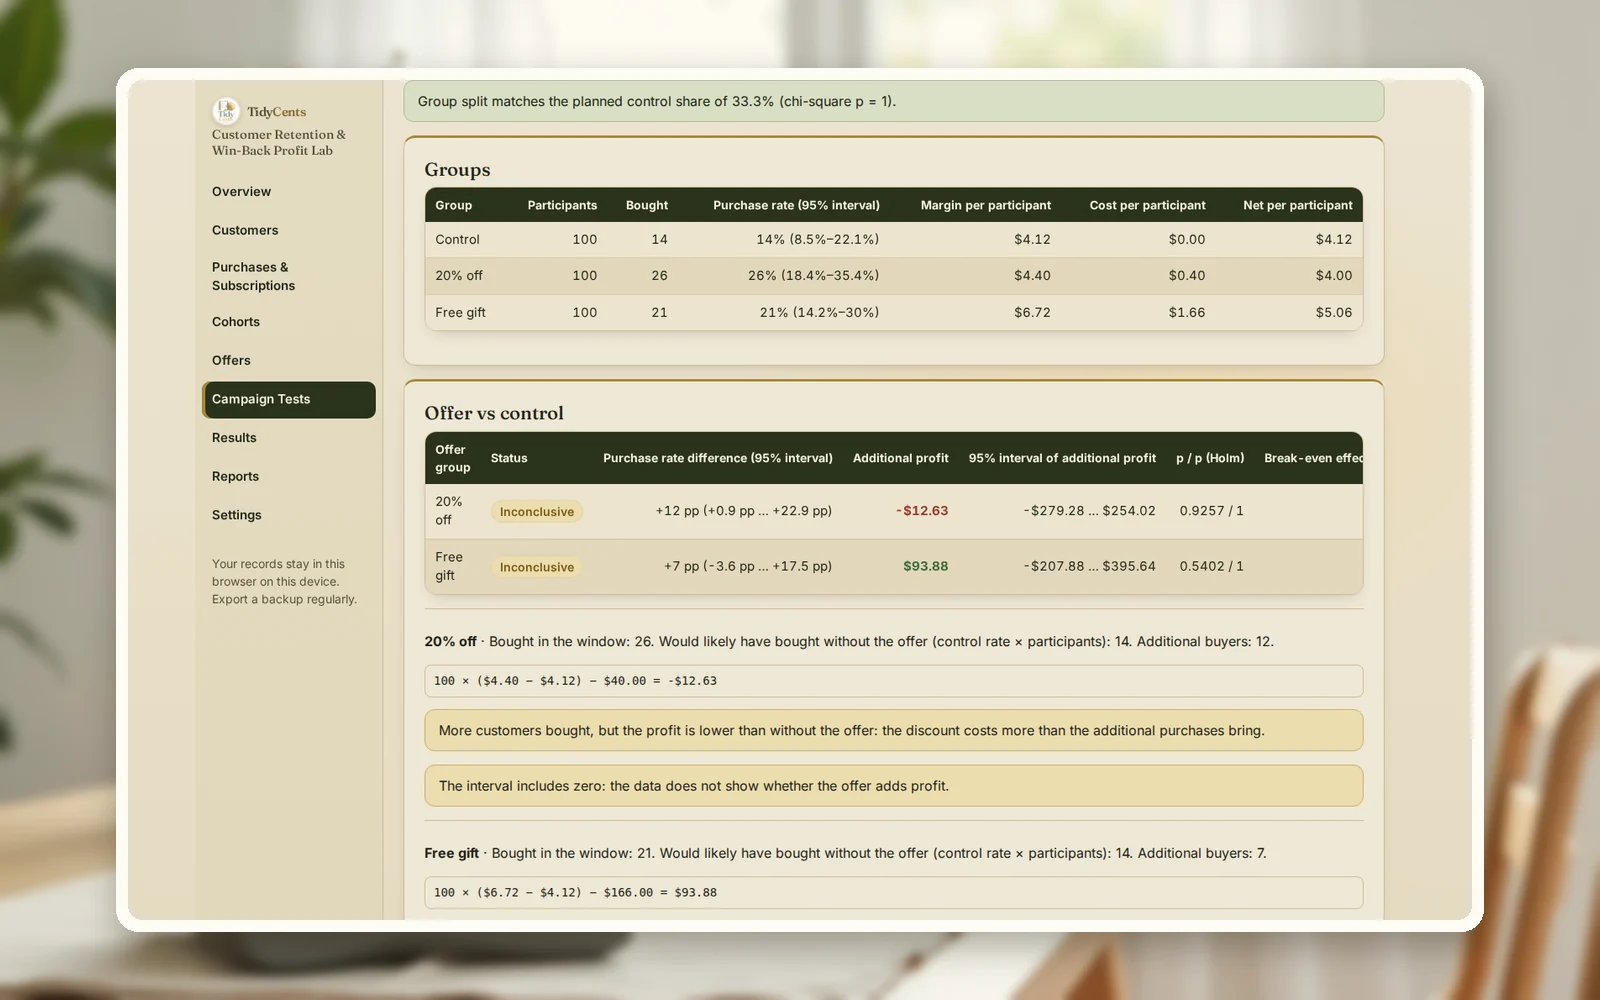Click the discount costs more warning message
Image resolution: width=1600 pixels, height=1000 pixels.
tap(893, 731)
